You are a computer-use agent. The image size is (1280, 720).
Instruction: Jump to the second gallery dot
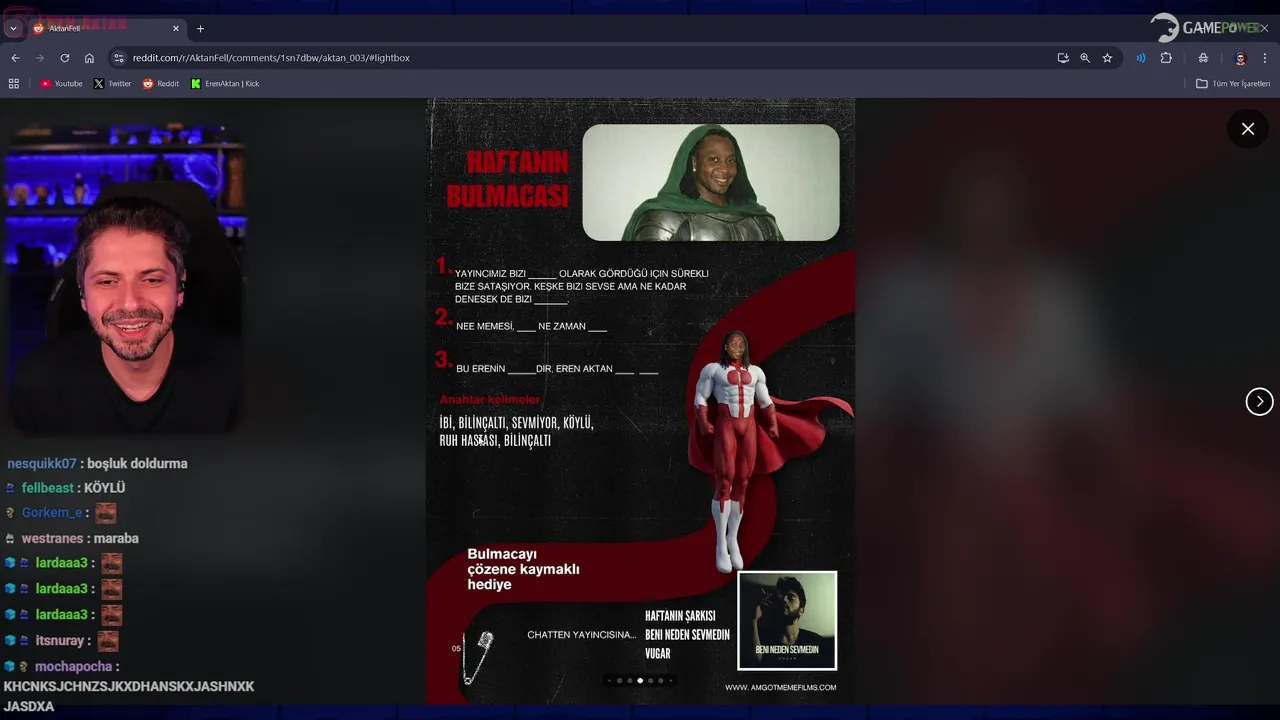[619, 680]
